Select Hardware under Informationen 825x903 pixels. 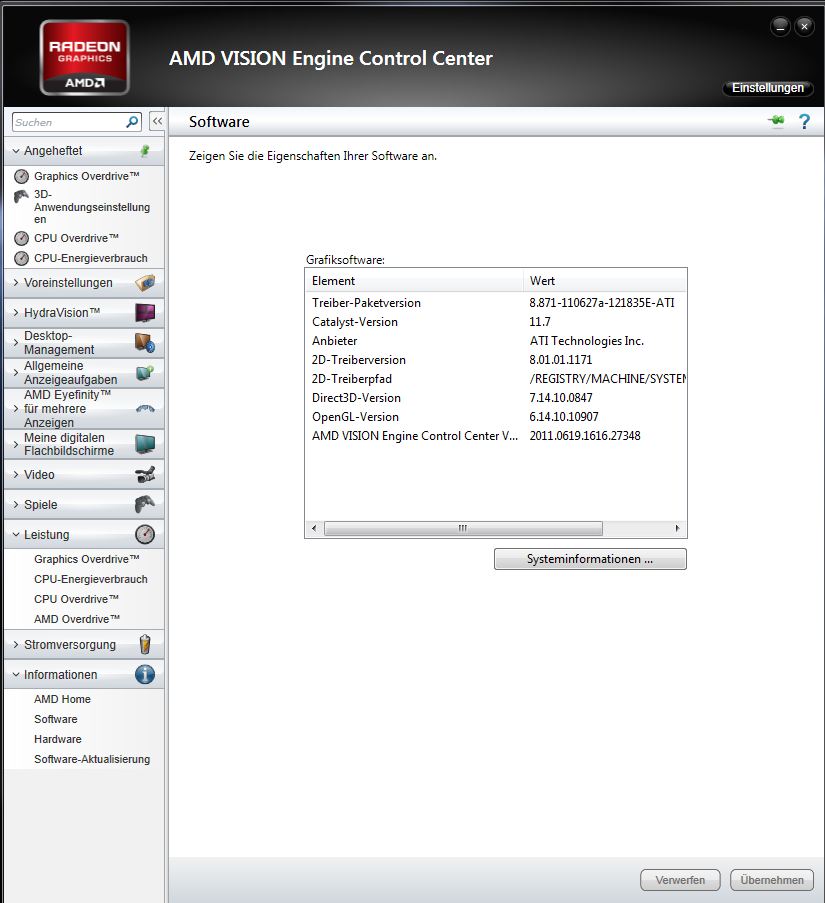click(x=58, y=739)
